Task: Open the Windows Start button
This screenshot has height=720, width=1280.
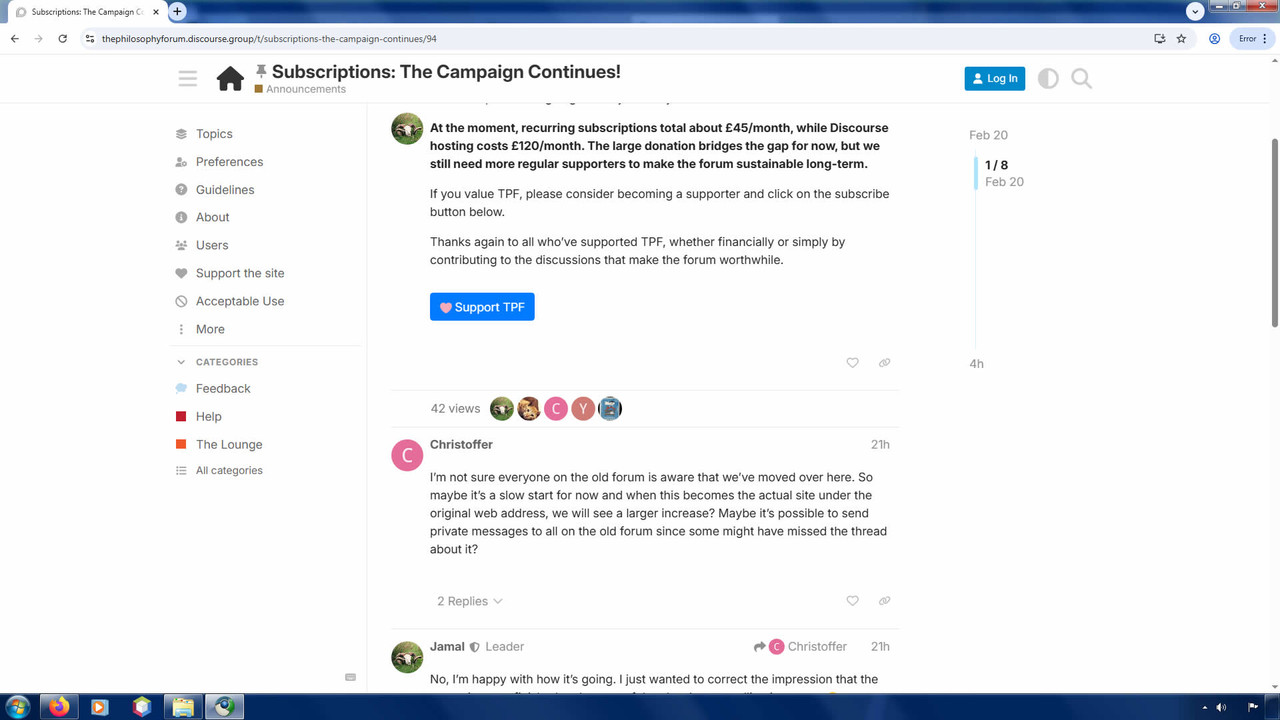Action: (x=18, y=707)
